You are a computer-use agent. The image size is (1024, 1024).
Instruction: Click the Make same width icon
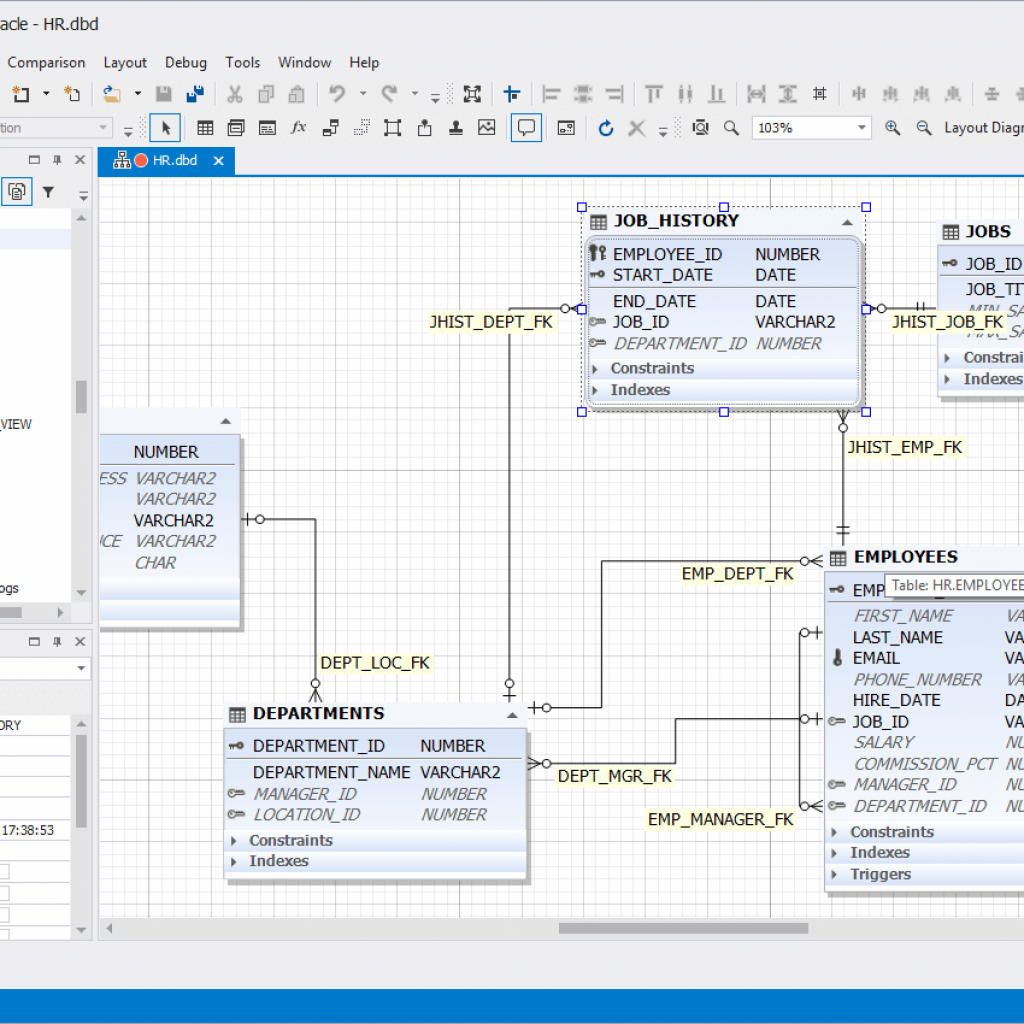(x=756, y=94)
